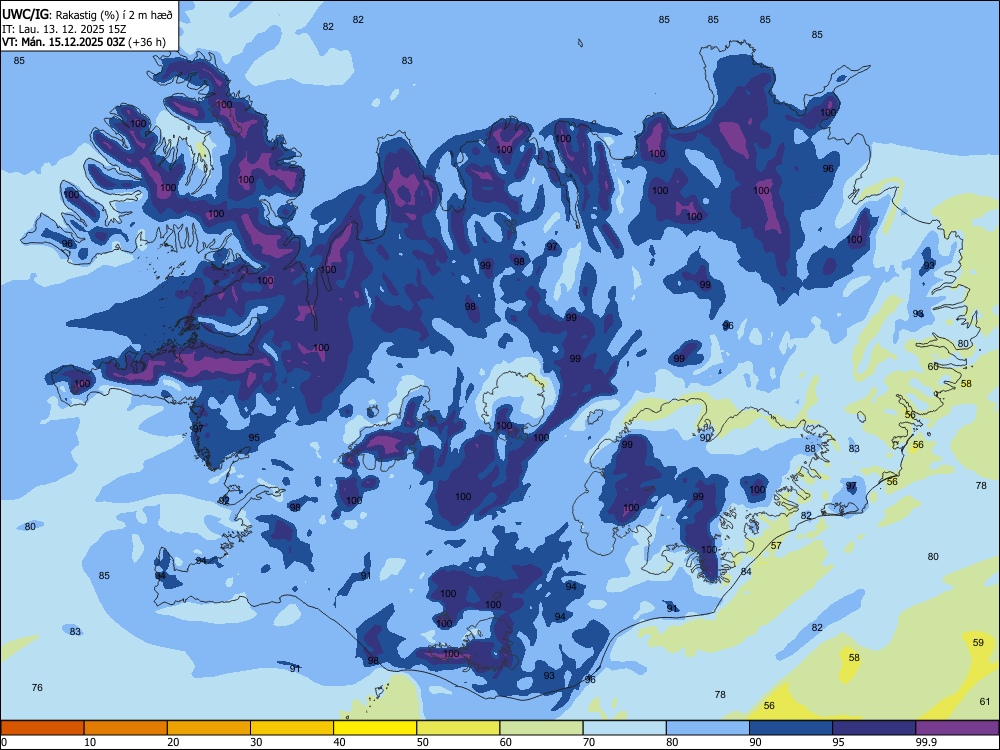This screenshot has width=1000, height=750.
Task: Select the 'IT: Lau. 13. 12. 2025 15Z' line
Action: click(x=62, y=29)
